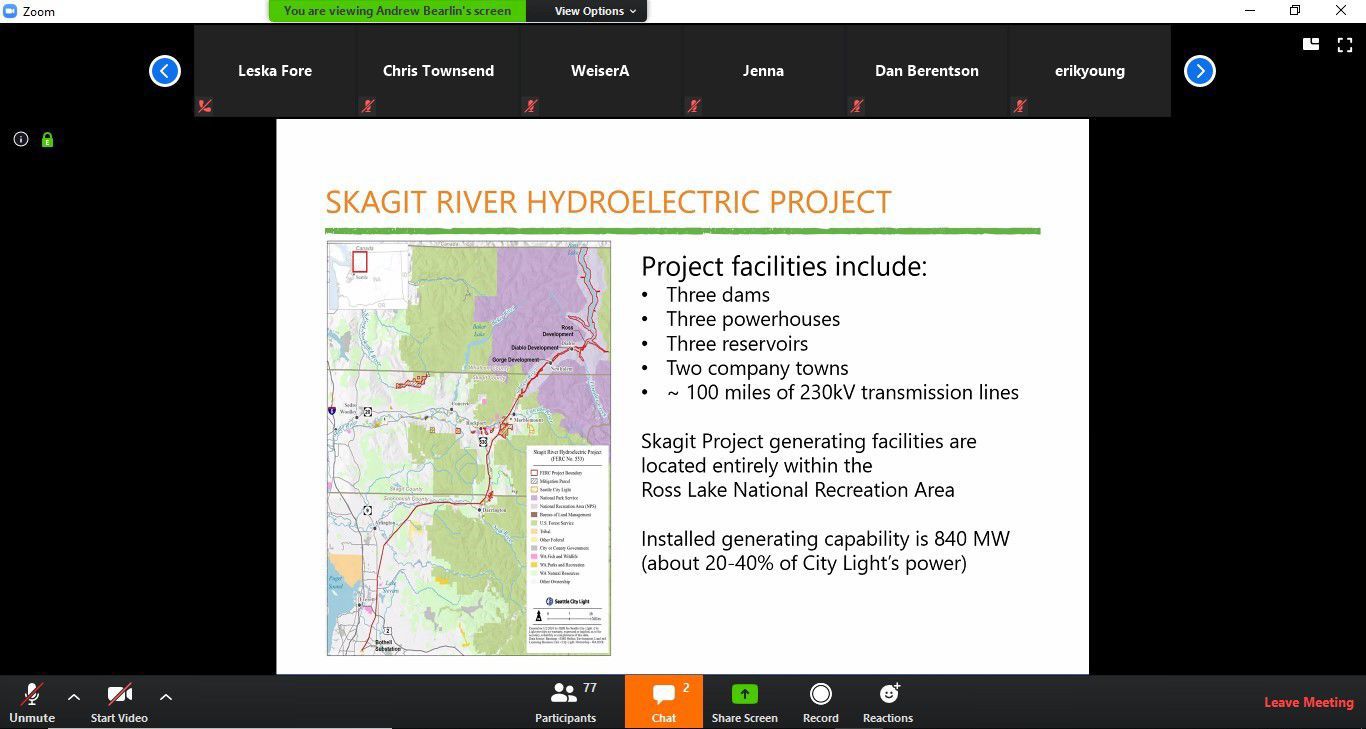
Task: Select Jenna participant tile
Action: point(763,71)
